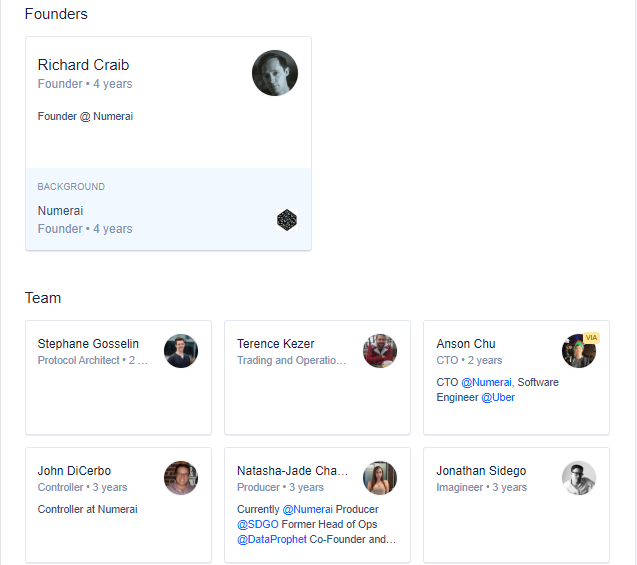Click Natasha-Jade's profile picture
The height and width of the screenshot is (565, 637).
(x=380, y=478)
